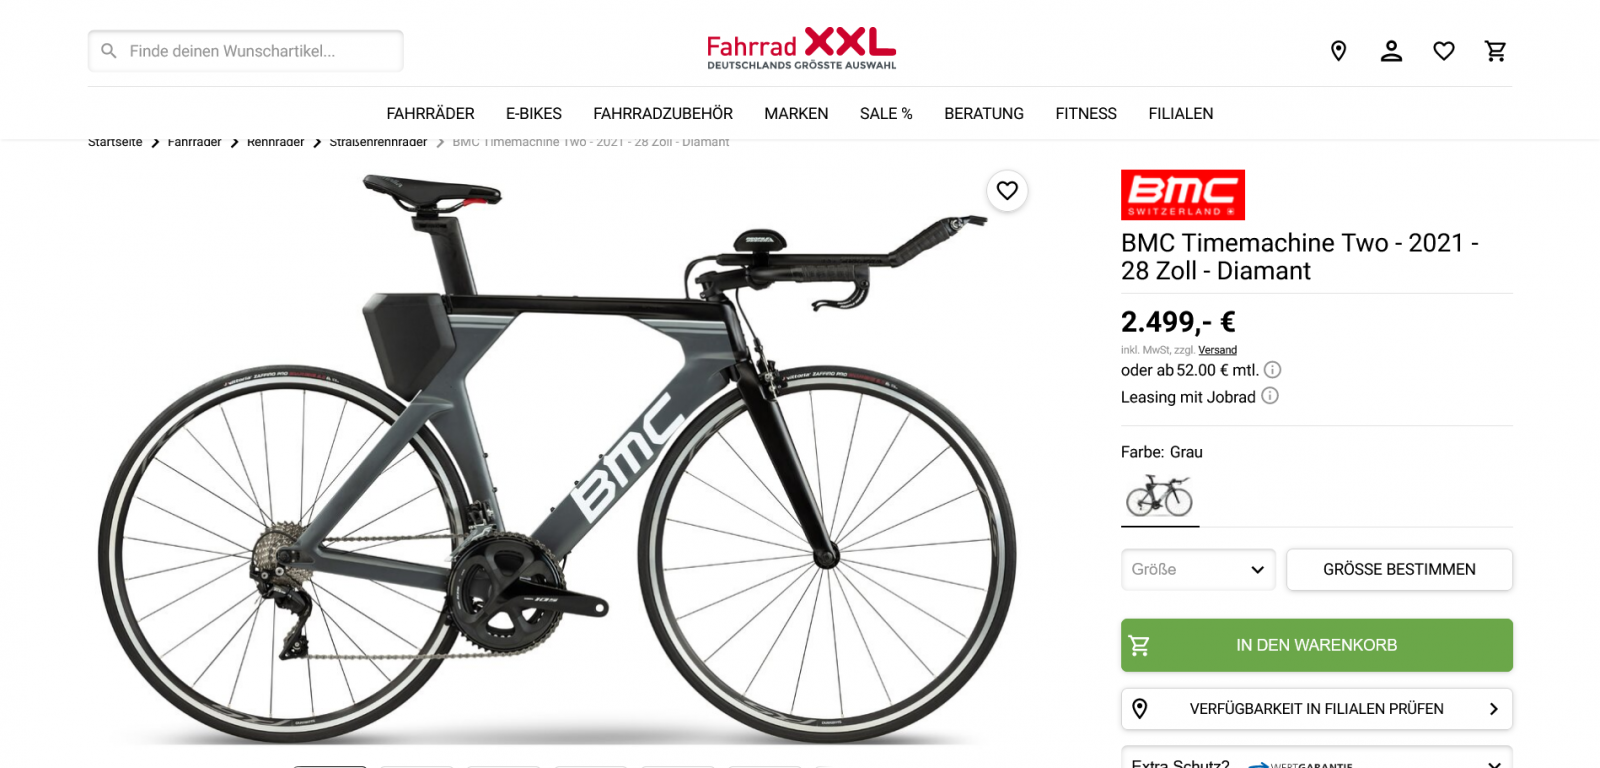Viewport: 1600px width, 768px height.
Task: Open the store locator pin icon
Action: [1338, 51]
